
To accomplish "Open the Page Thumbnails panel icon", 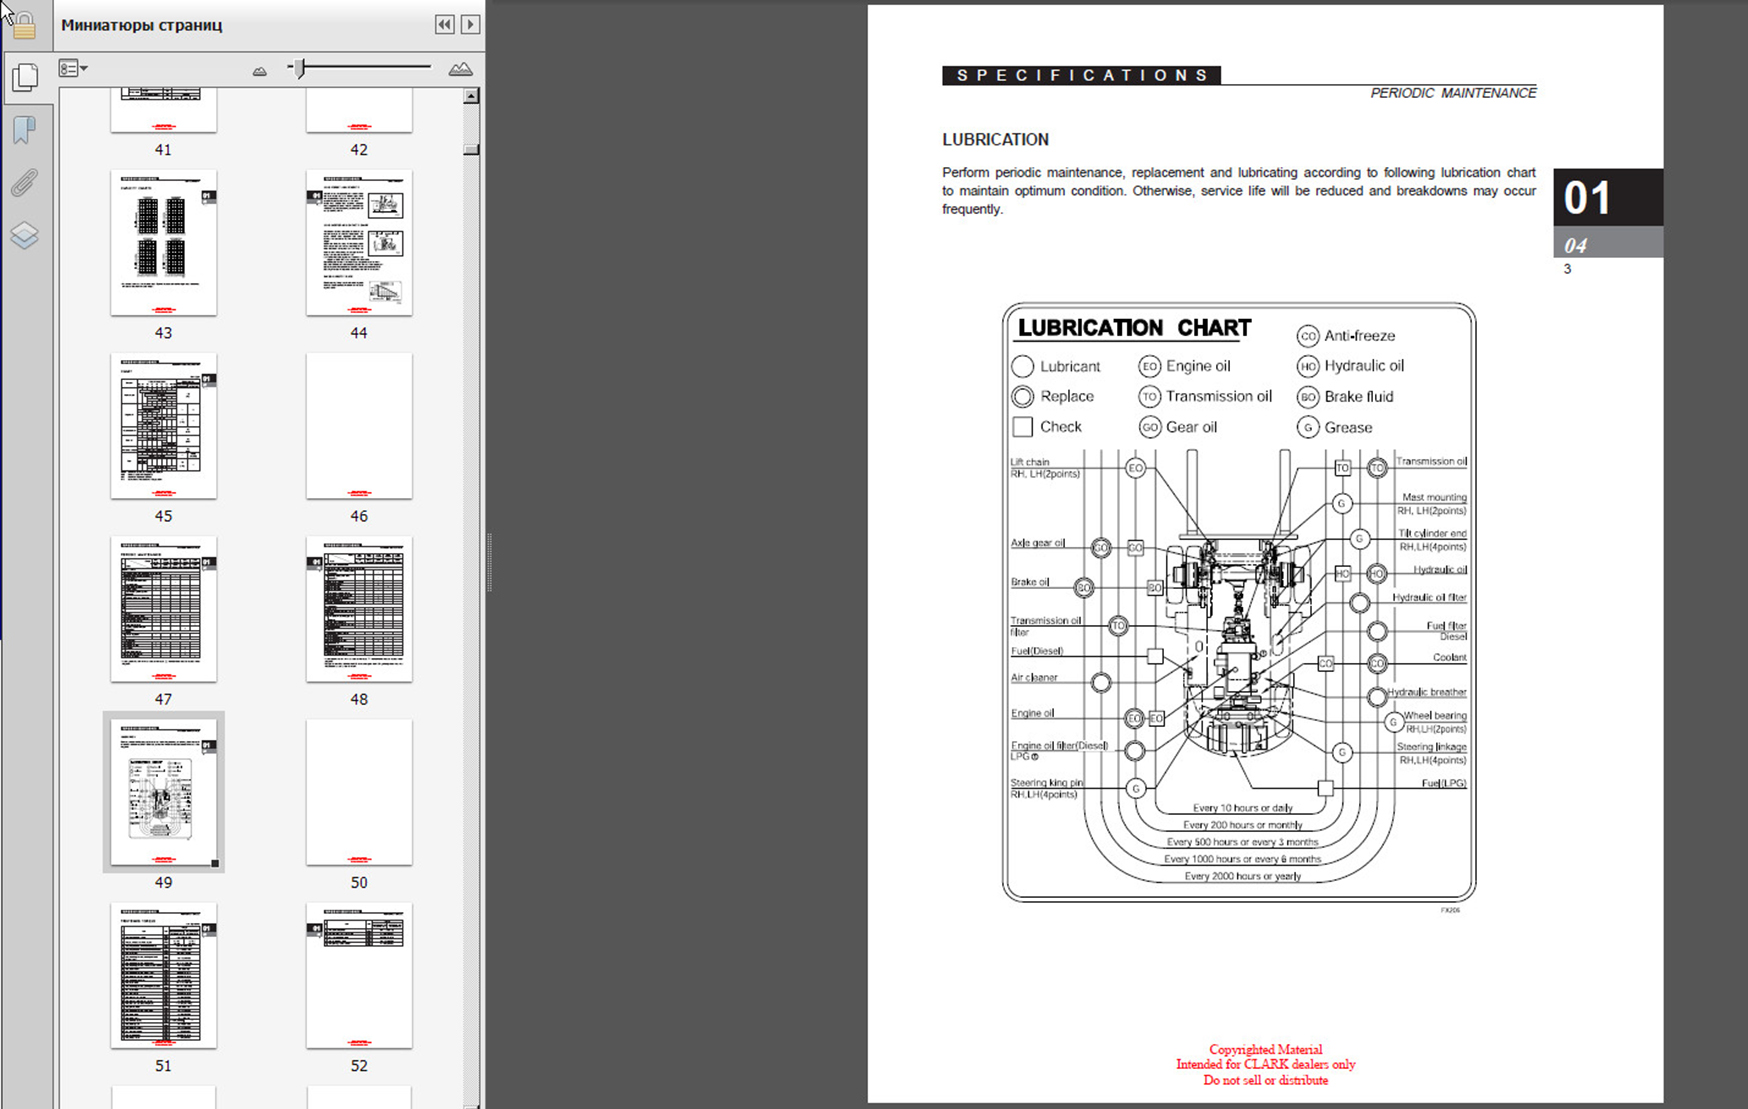I will 25,78.
